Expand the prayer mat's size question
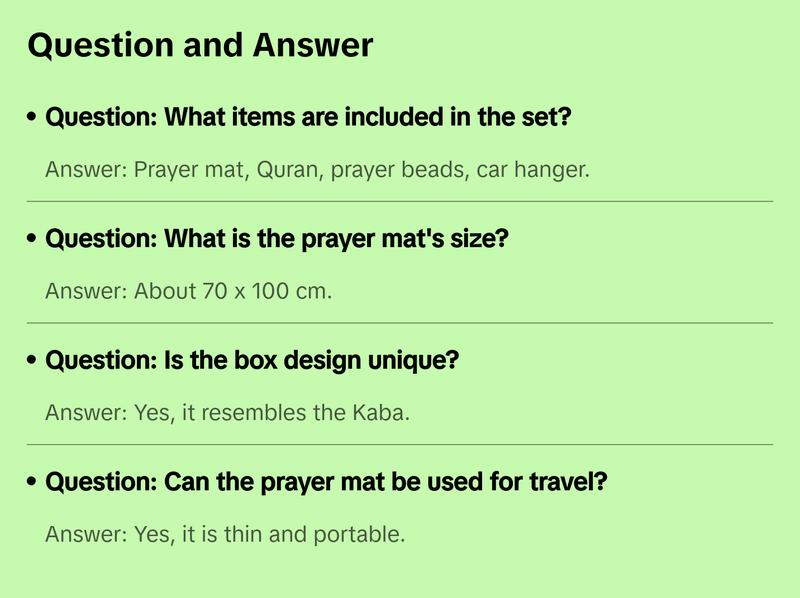 278,240
